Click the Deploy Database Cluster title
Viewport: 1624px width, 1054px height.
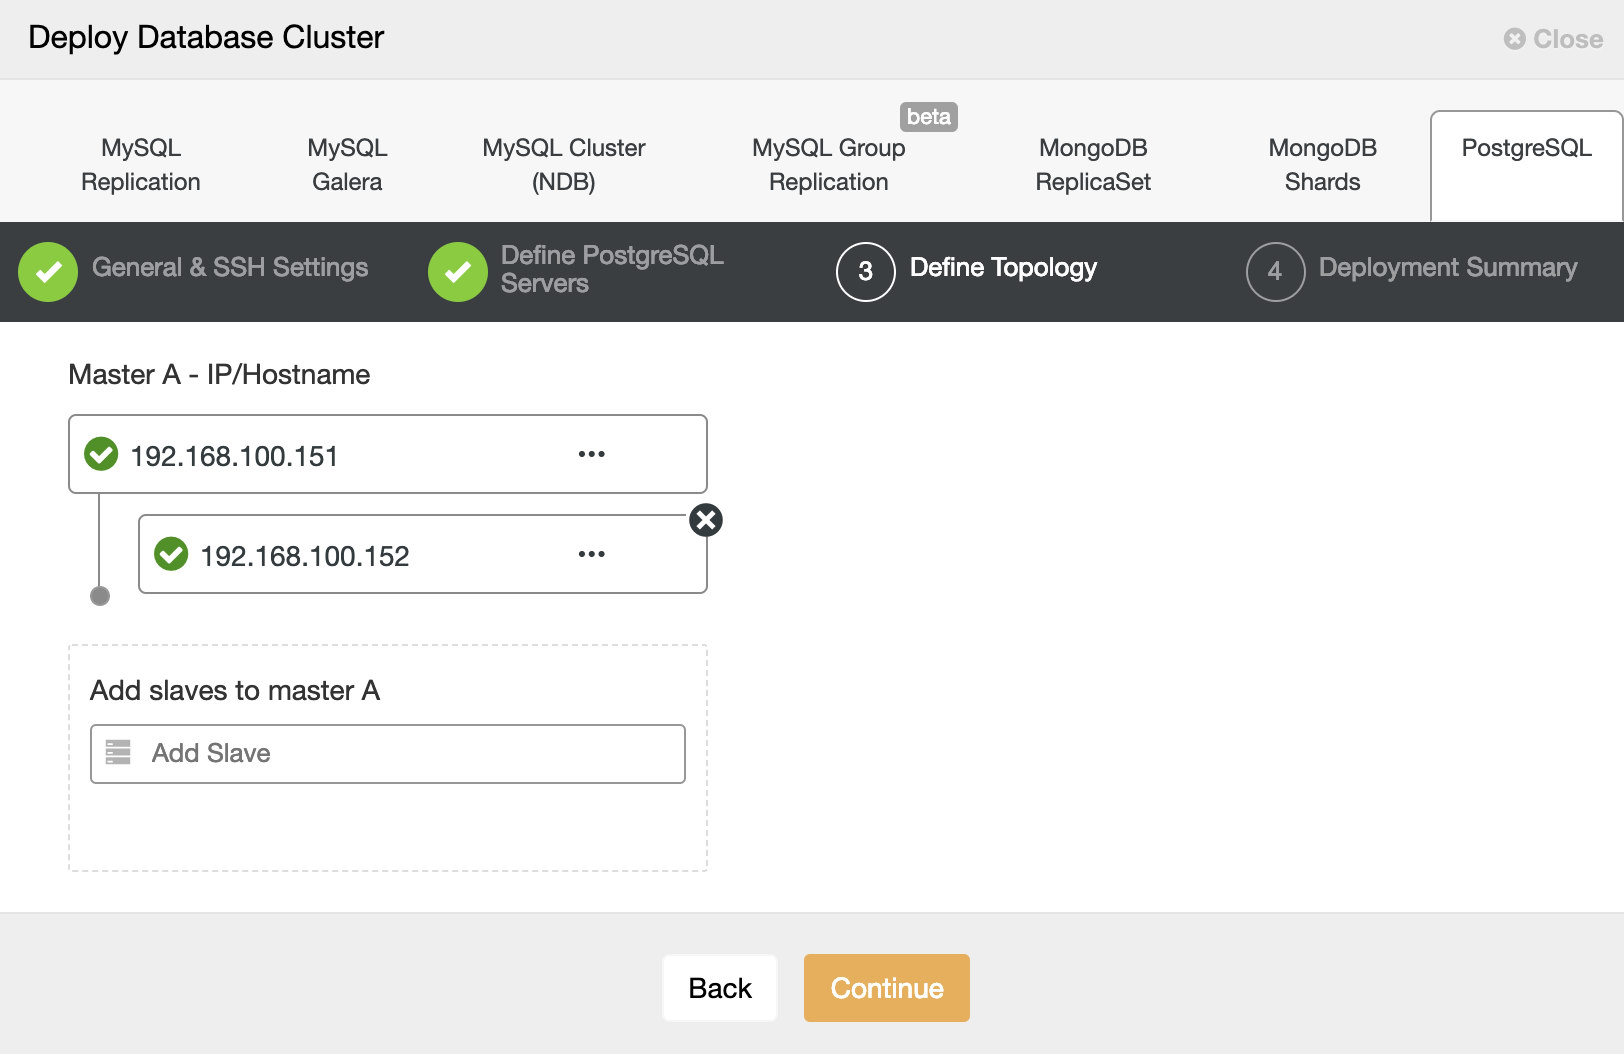206,37
